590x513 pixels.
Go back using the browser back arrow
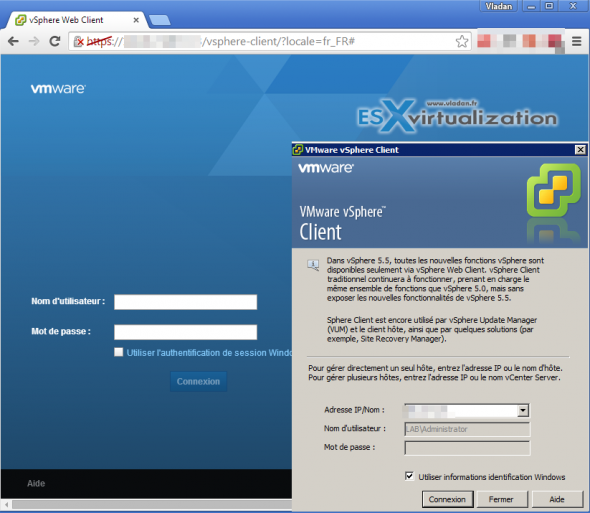click(x=13, y=41)
